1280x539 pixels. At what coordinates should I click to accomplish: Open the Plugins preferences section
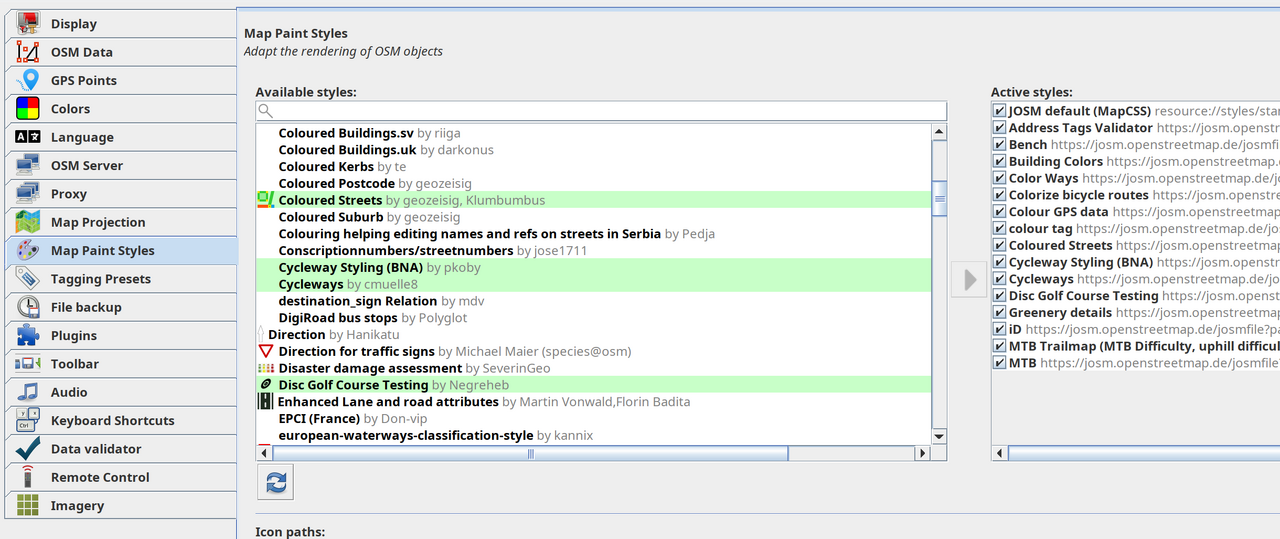pyautogui.click(x=74, y=336)
